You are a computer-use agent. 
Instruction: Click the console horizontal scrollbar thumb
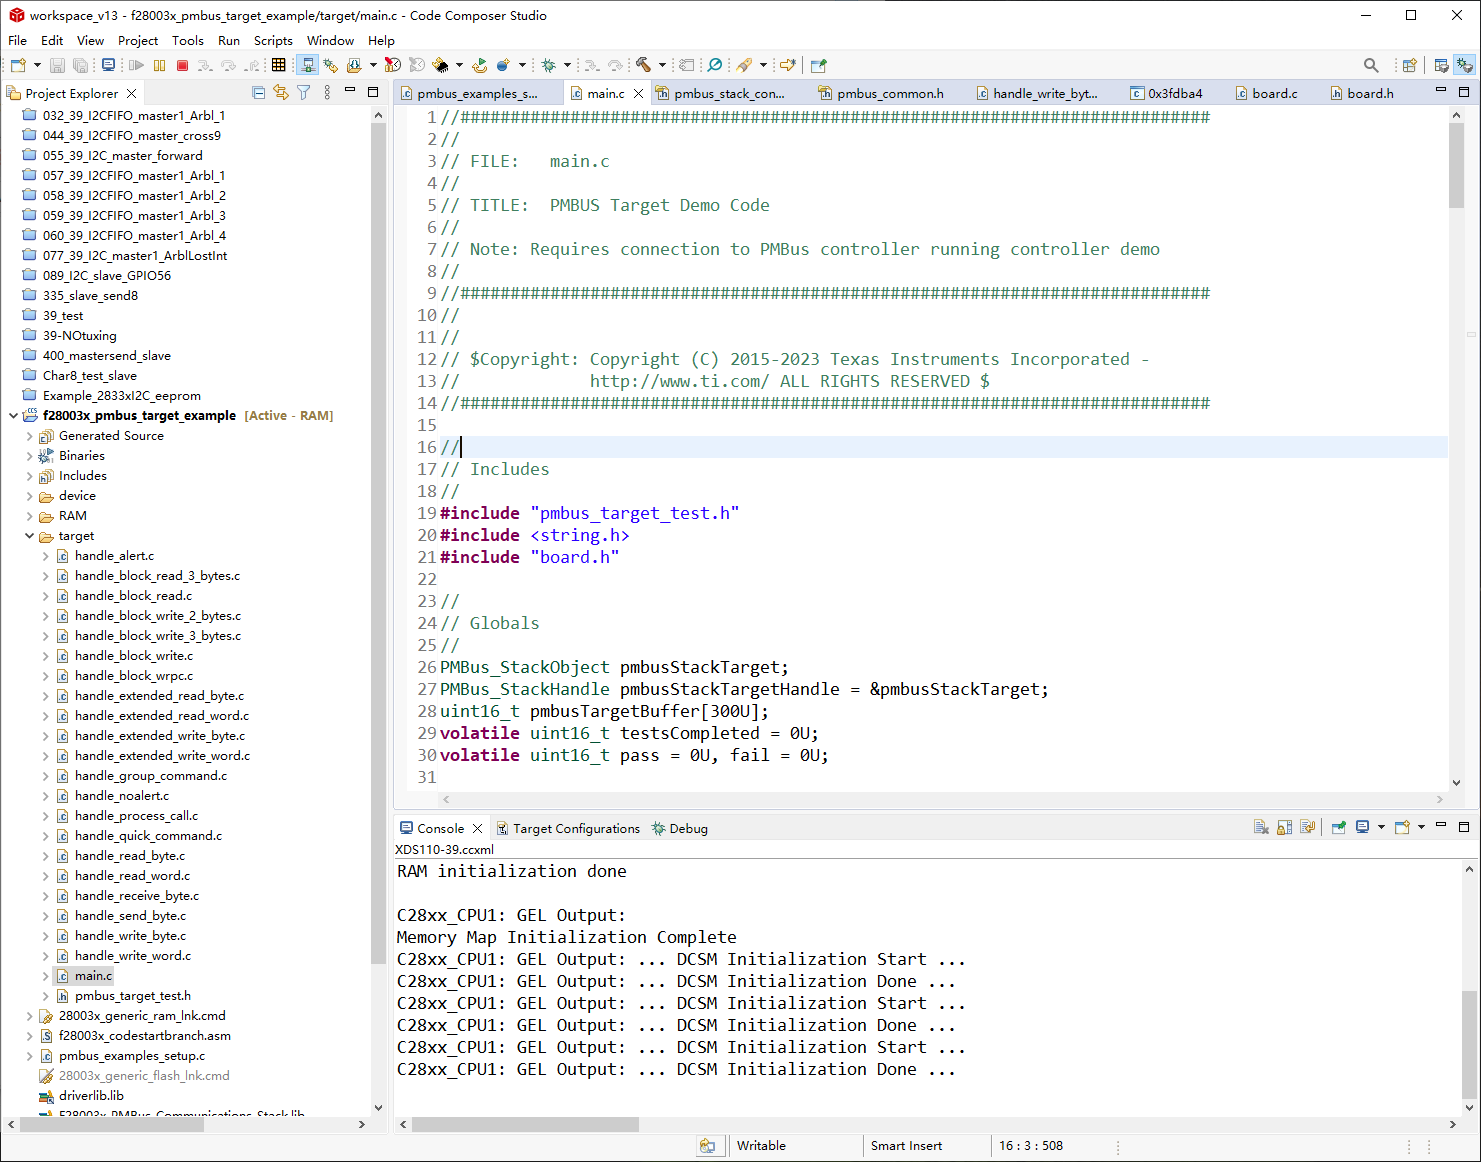point(525,1124)
